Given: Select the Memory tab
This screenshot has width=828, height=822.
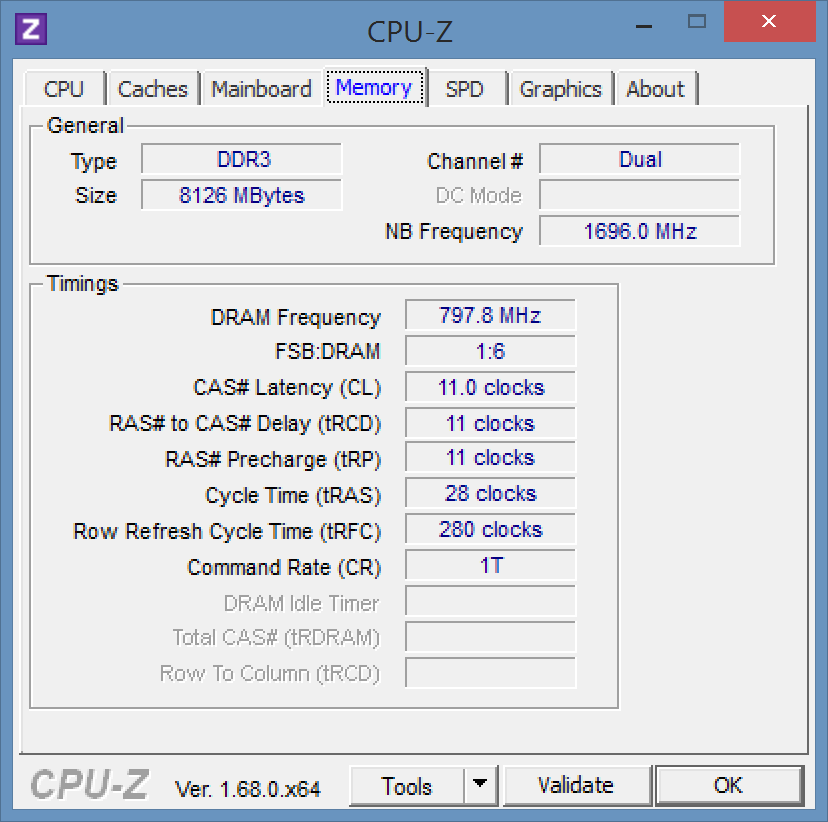Looking at the screenshot, I should [x=374, y=87].
